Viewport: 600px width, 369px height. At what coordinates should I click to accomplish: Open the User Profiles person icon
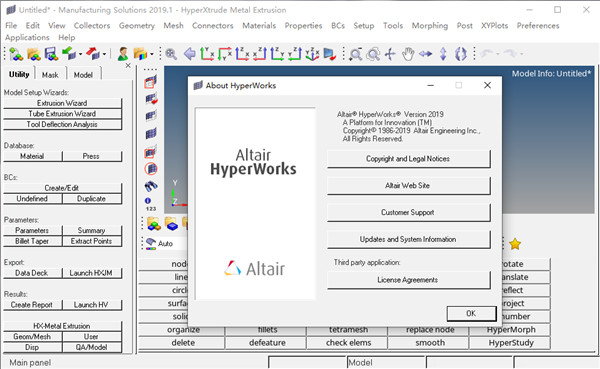point(123,54)
